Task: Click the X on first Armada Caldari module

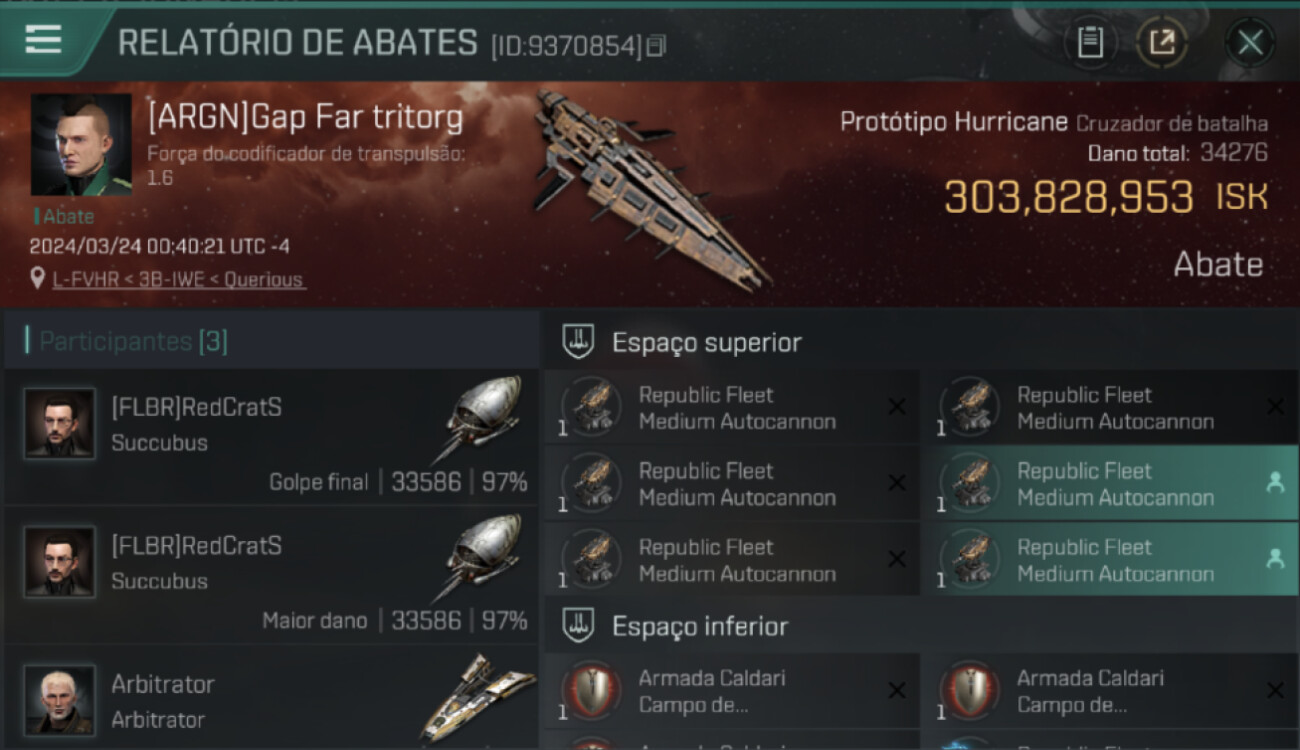Action: (897, 690)
